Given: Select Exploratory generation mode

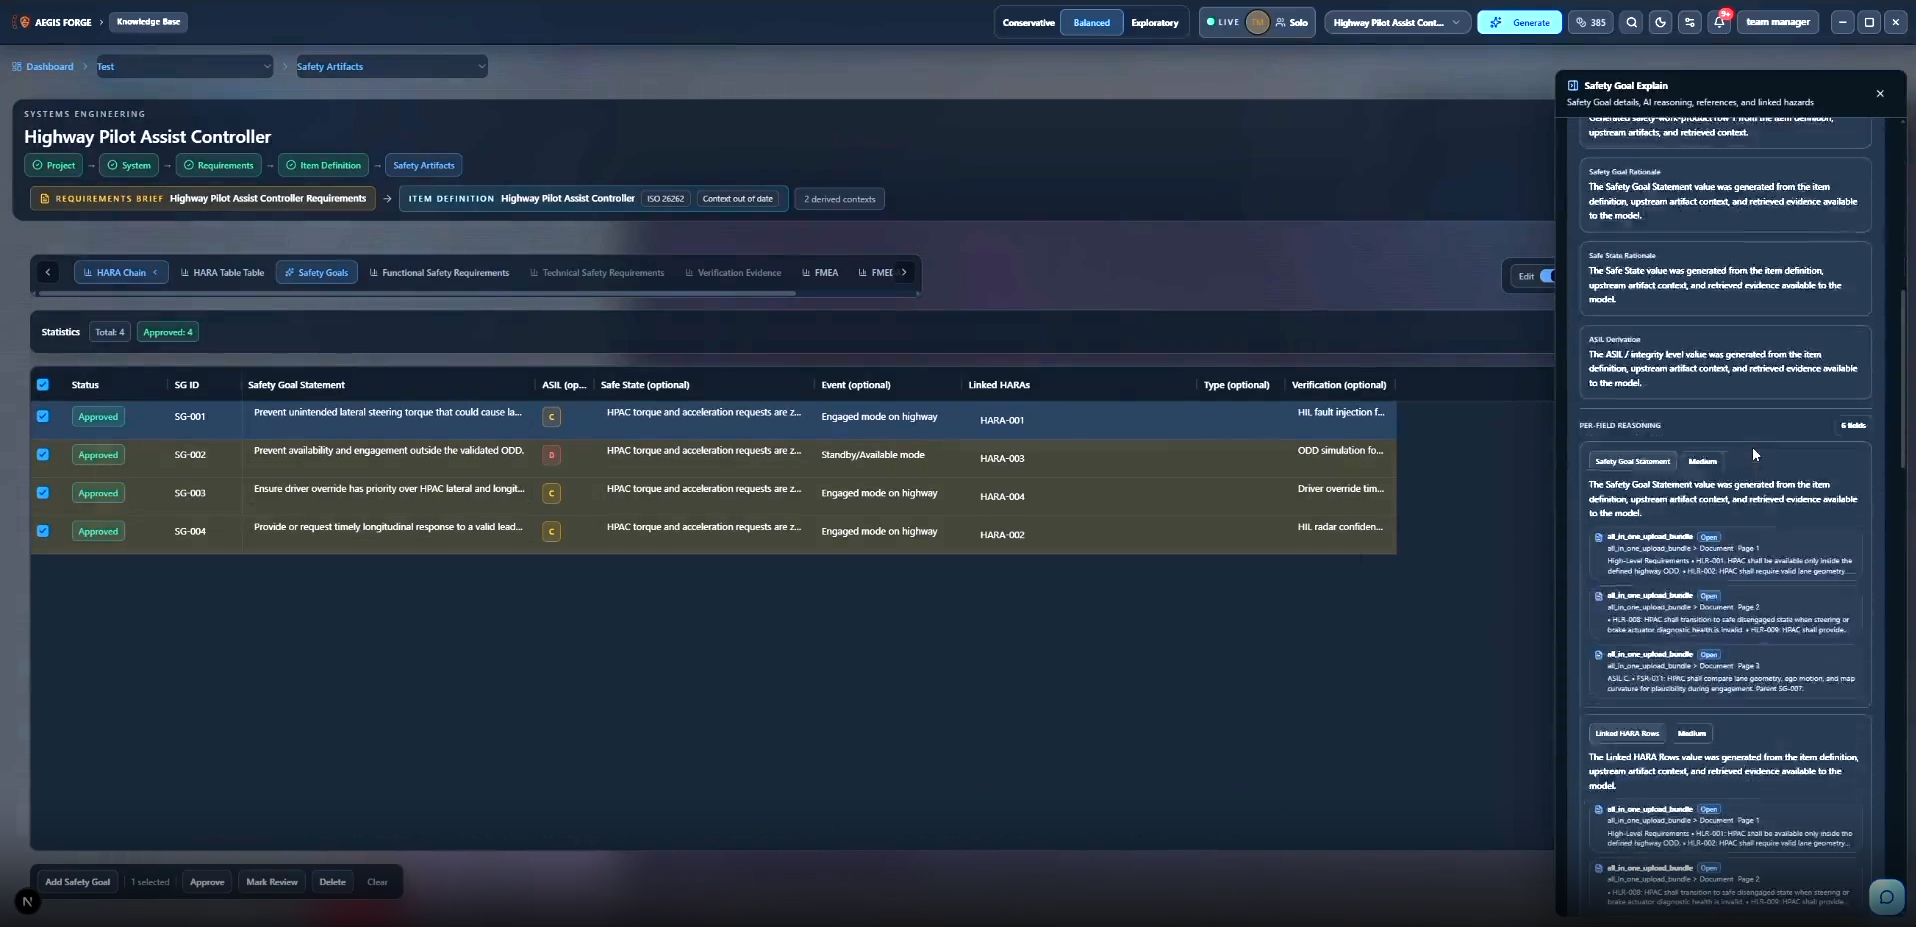Looking at the screenshot, I should click(x=1155, y=22).
